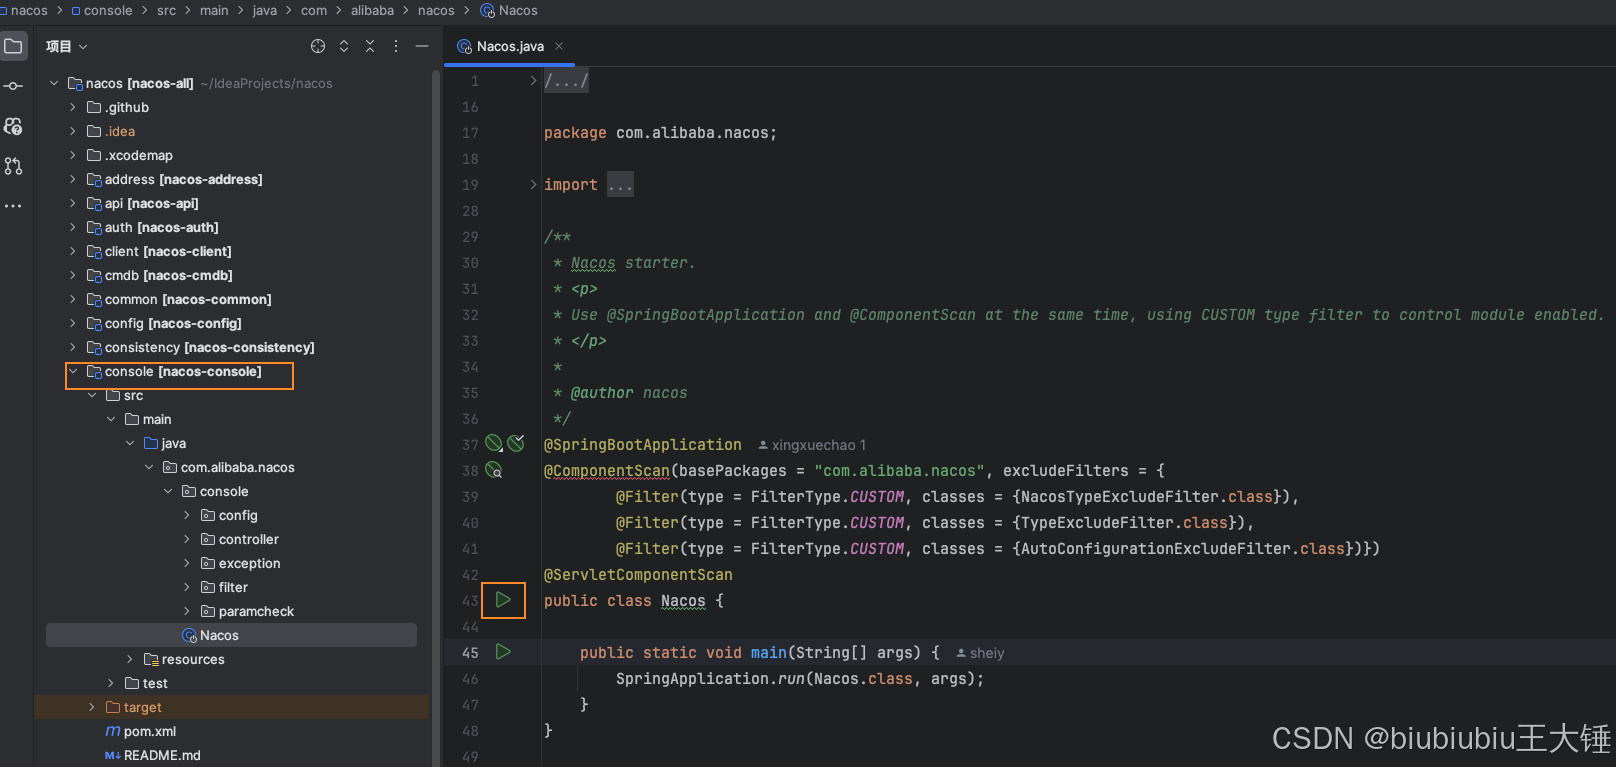Expand the paramcheck package
Image resolution: width=1616 pixels, height=767 pixels.
(187, 611)
